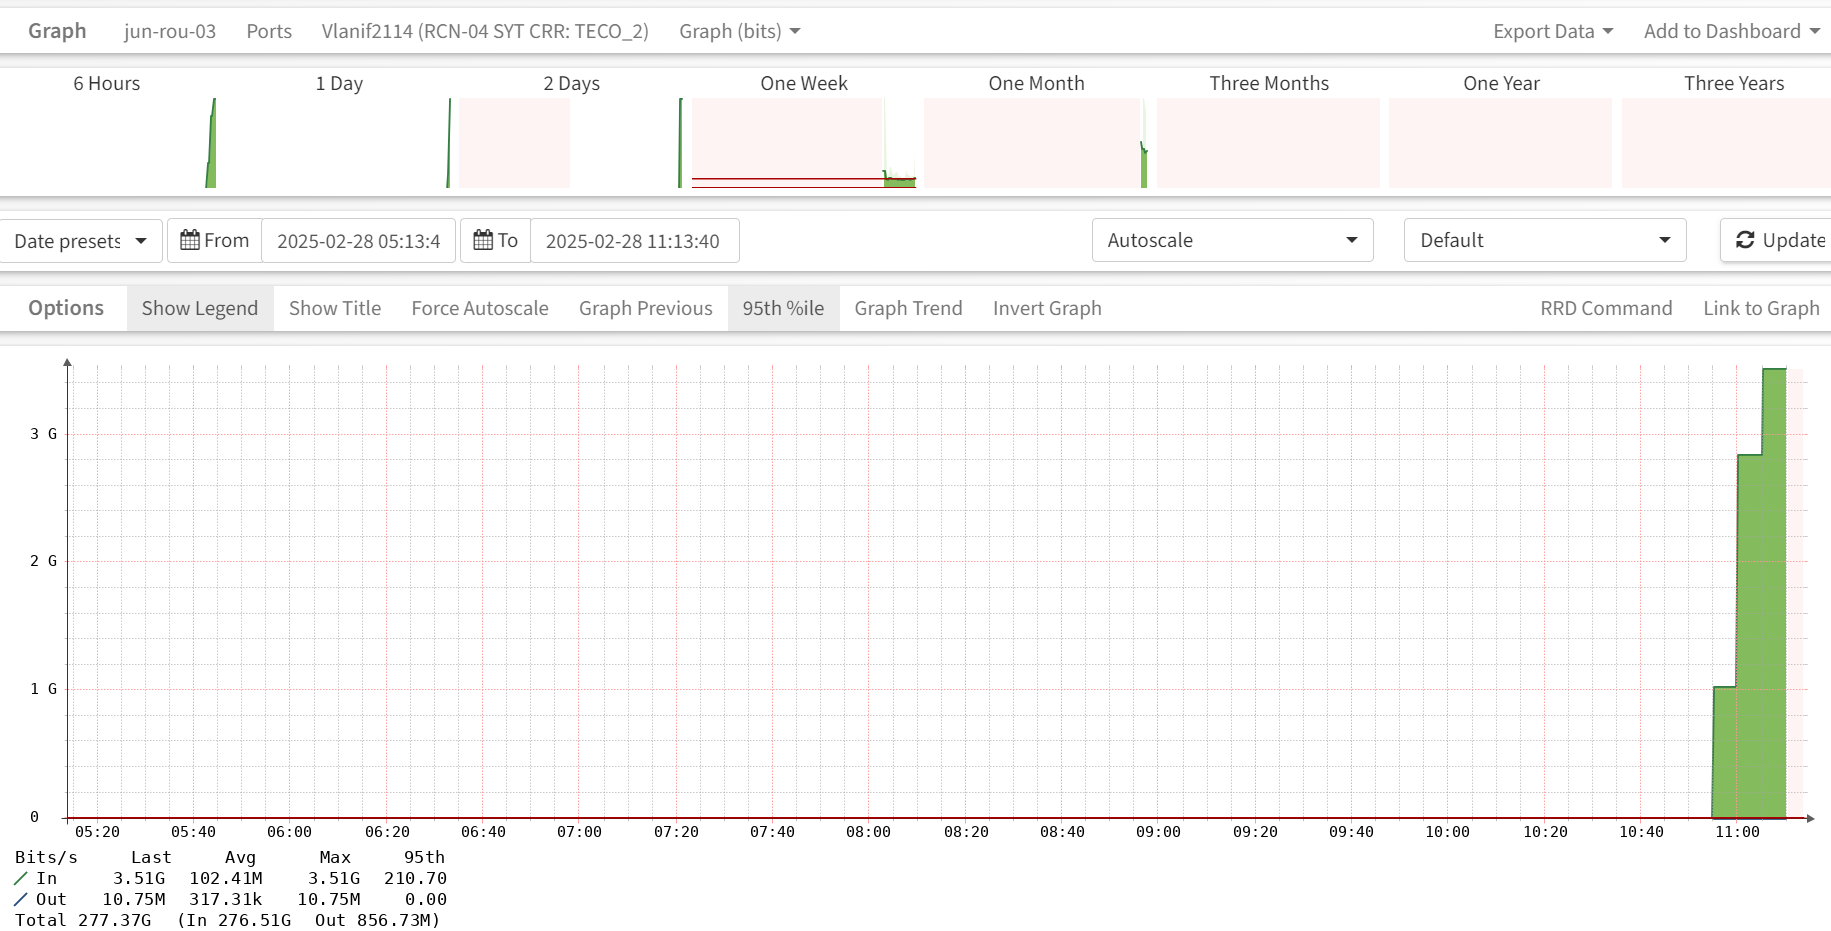Open the 6 Hours graph thumbnail
Viewport: 1831px width, 931px height.
tap(107, 142)
